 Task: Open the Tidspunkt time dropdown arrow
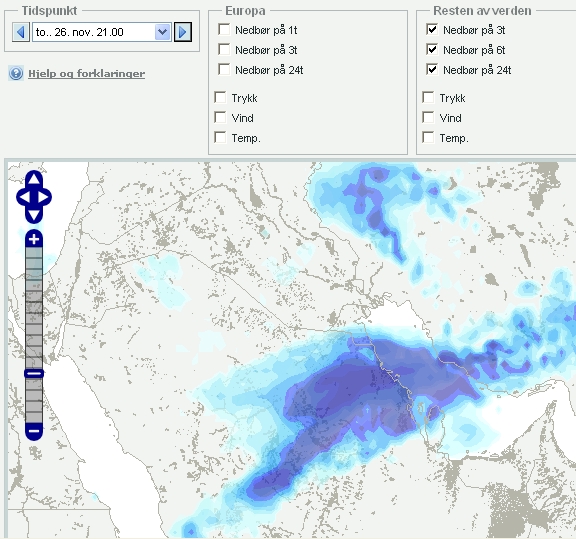tap(162, 32)
